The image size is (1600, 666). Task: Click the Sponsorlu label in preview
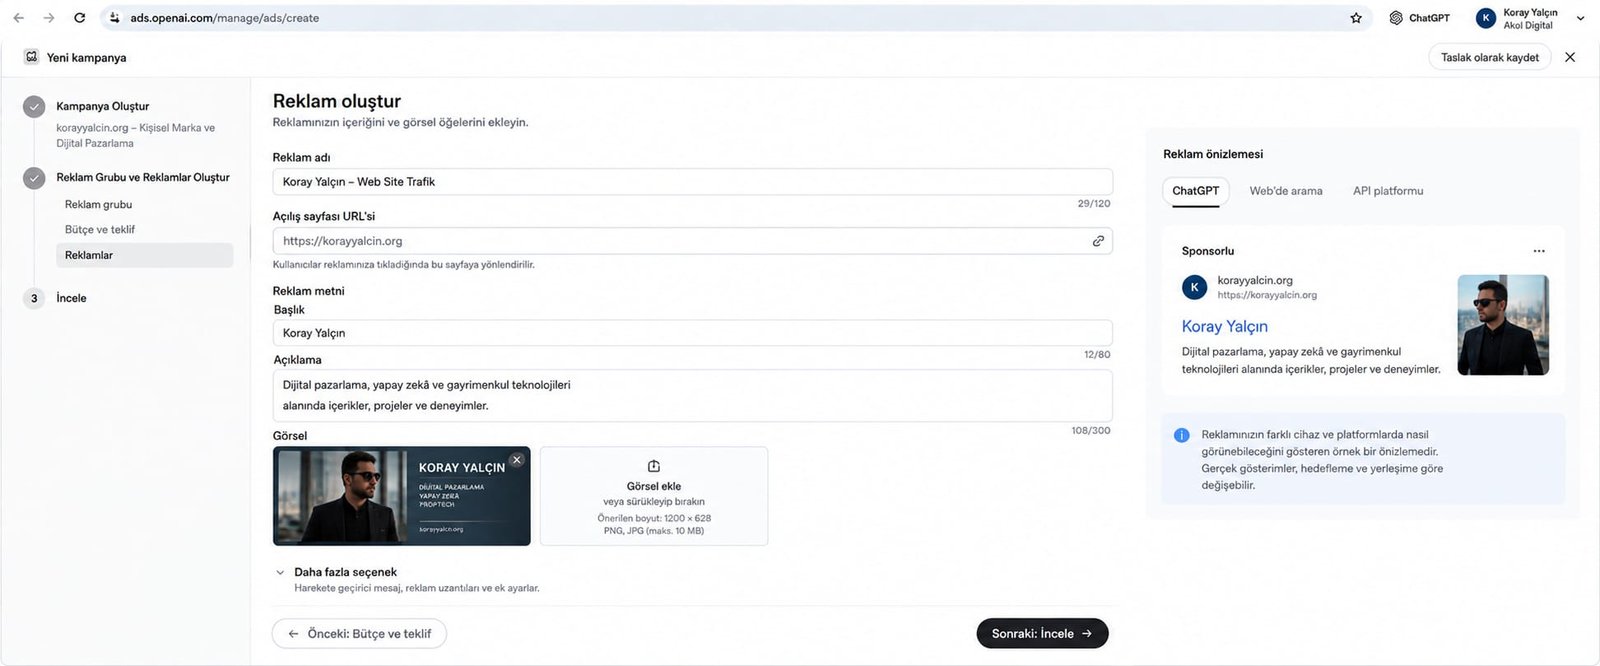(x=1208, y=251)
